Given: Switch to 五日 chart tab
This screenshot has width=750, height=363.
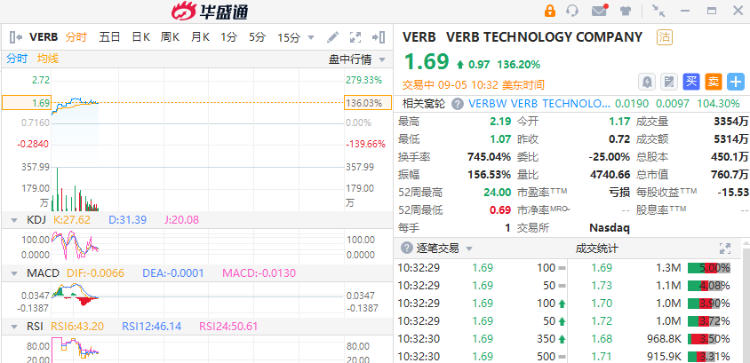Looking at the screenshot, I should 110,37.
